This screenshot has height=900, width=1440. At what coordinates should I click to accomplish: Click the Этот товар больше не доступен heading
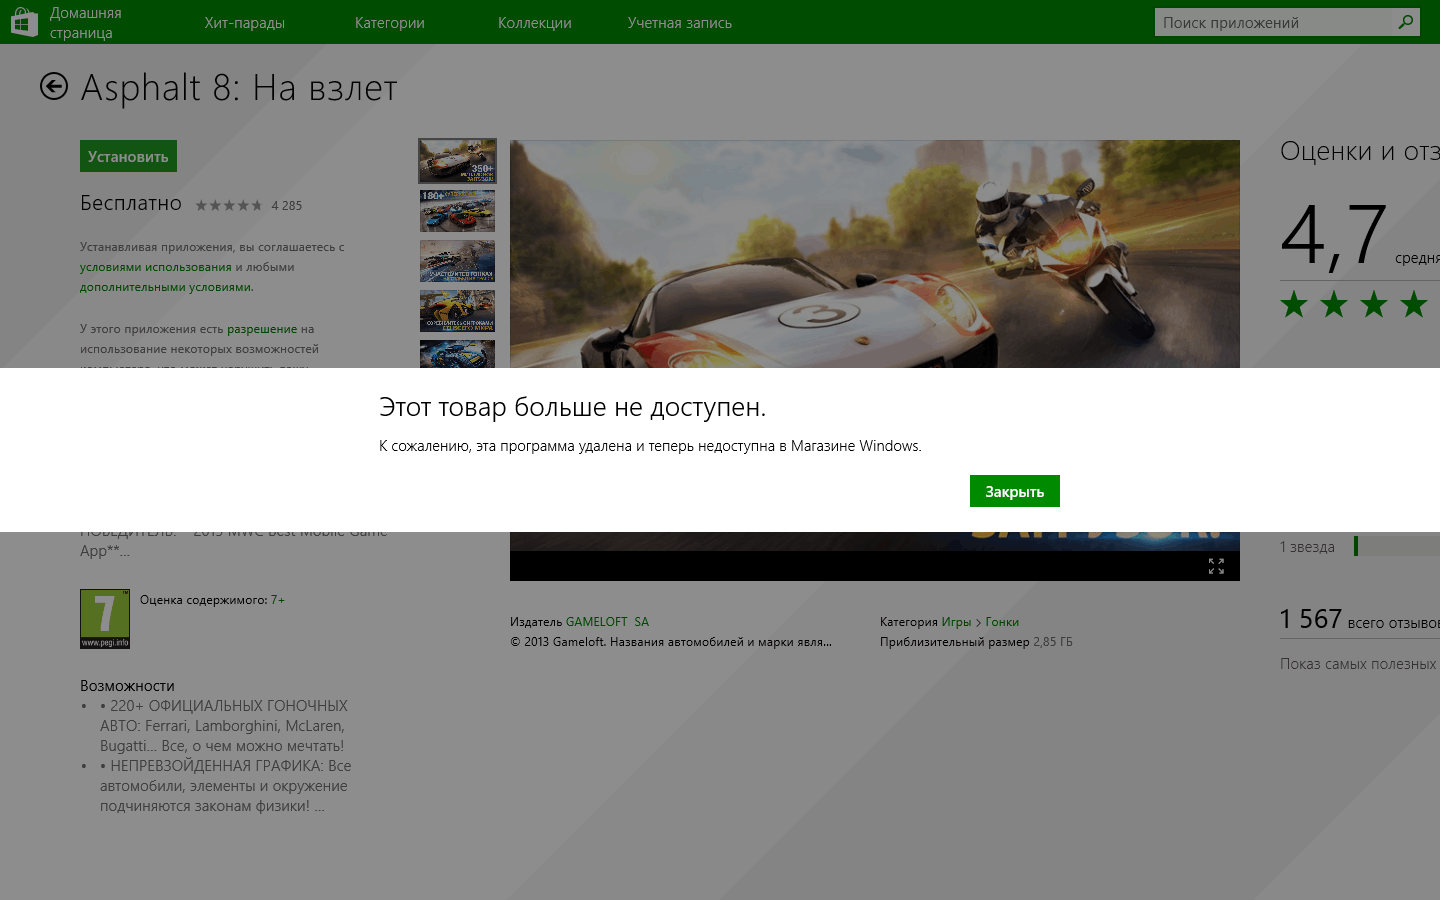click(572, 407)
